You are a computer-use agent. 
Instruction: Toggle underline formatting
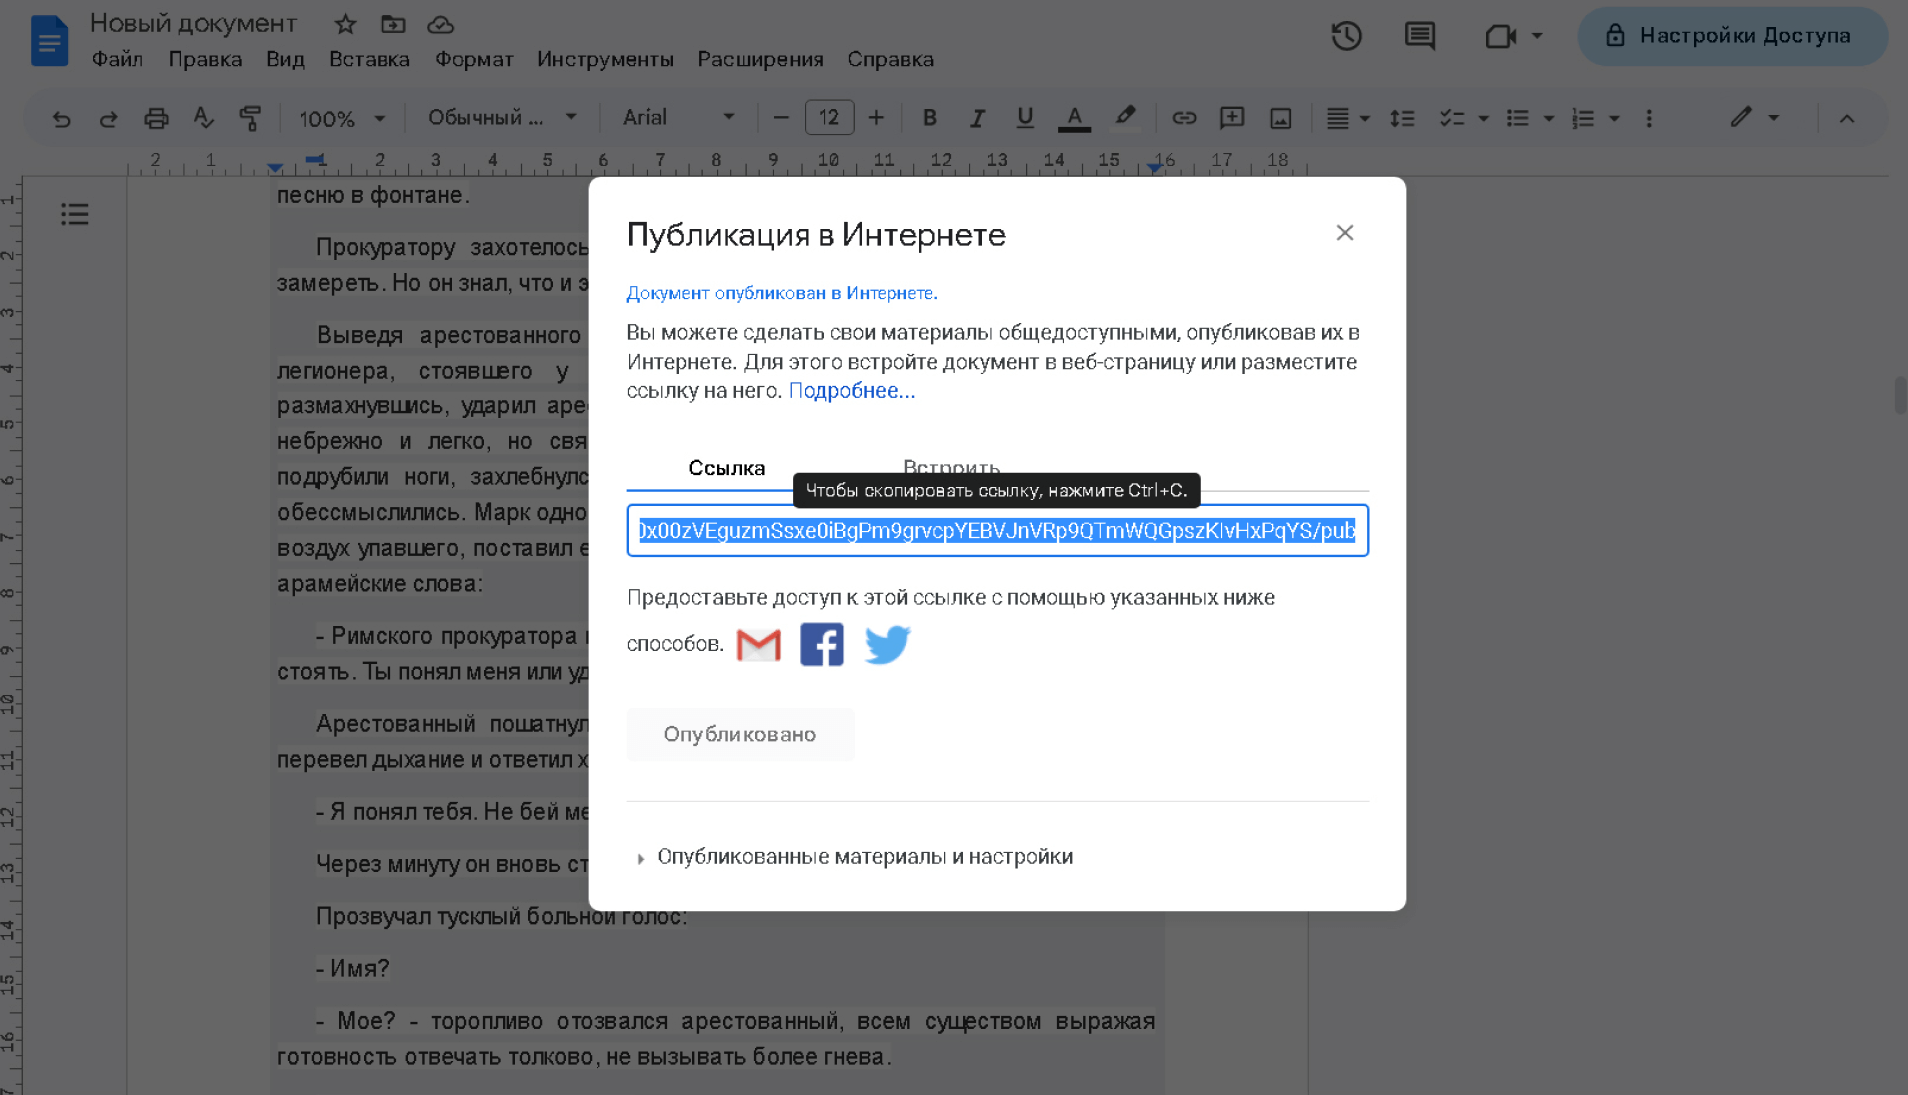1024,118
